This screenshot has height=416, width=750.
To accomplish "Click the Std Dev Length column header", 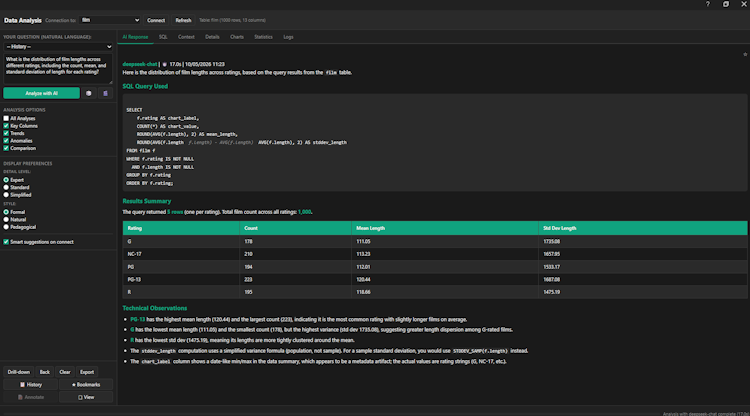I will [x=643, y=228].
